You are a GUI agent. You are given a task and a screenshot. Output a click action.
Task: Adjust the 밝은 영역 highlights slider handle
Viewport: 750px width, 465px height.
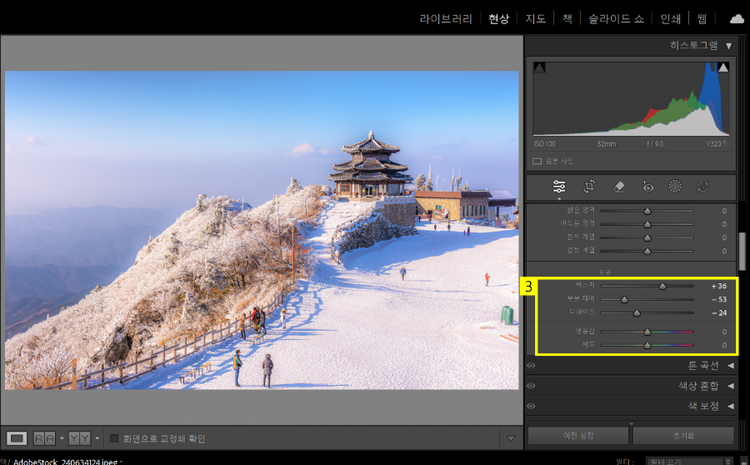pos(647,211)
